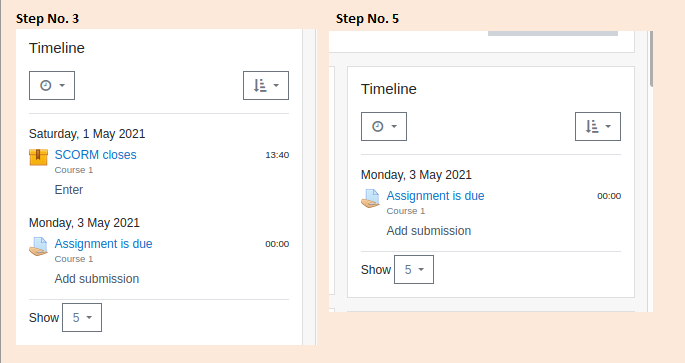Click Course 1 under SCORM closes
Image resolution: width=685 pixels, height=363 pixels.
click(x=74, y=170)
